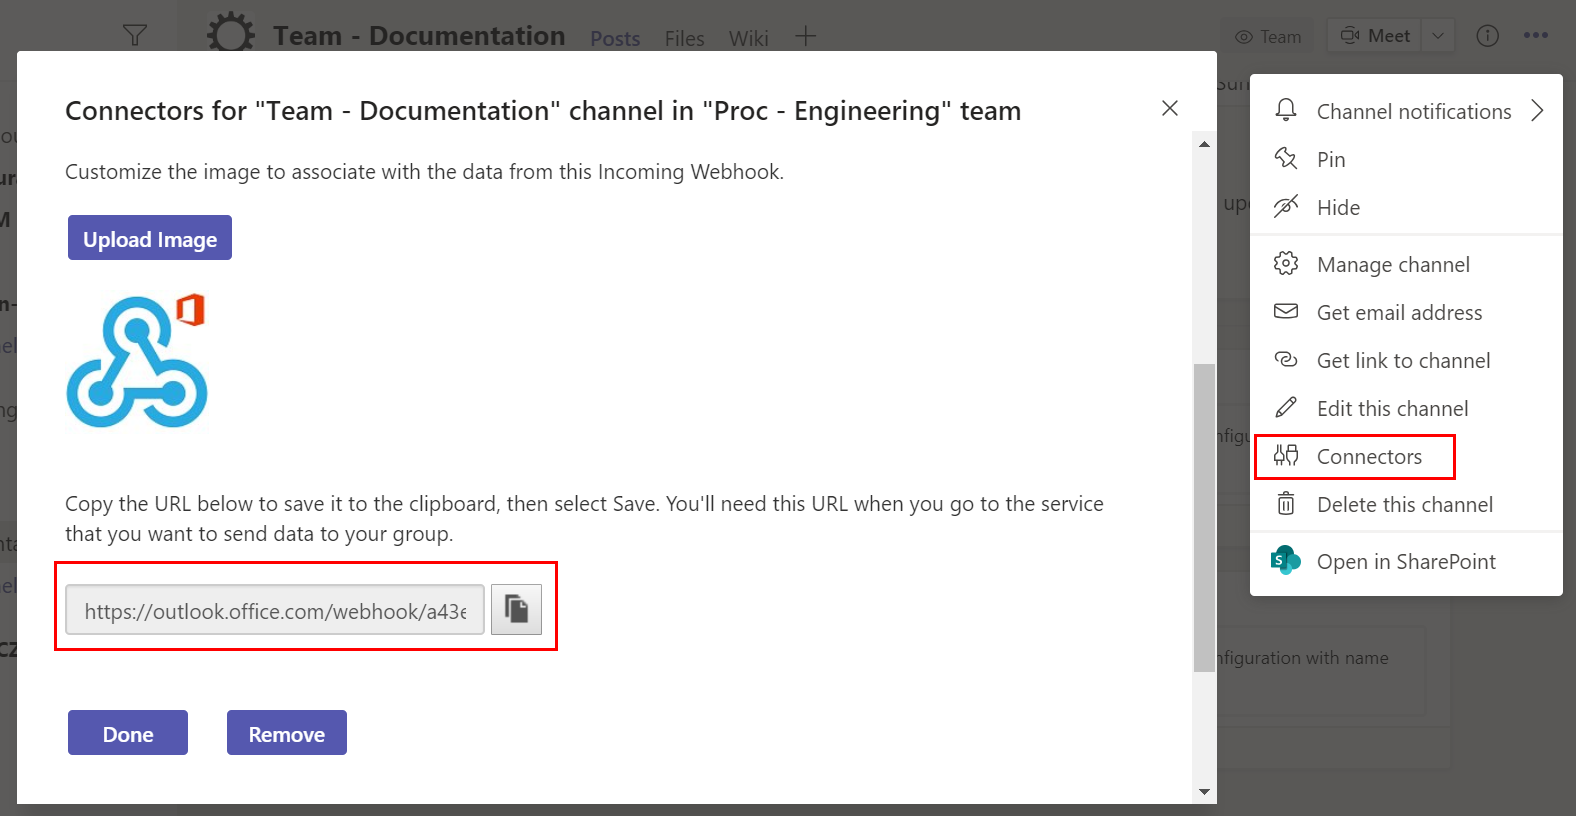Image resolution: width=1576 pixels, height=816 pixels.
Task: Click the webhook URL text field
Action: 275,610
